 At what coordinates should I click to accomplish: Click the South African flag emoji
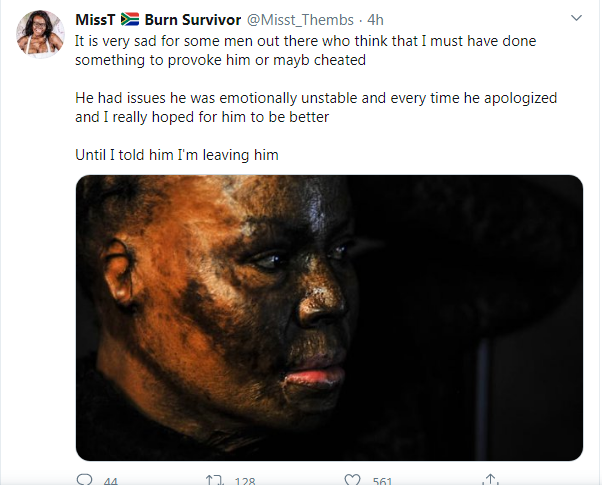click(x=129, y=20)
